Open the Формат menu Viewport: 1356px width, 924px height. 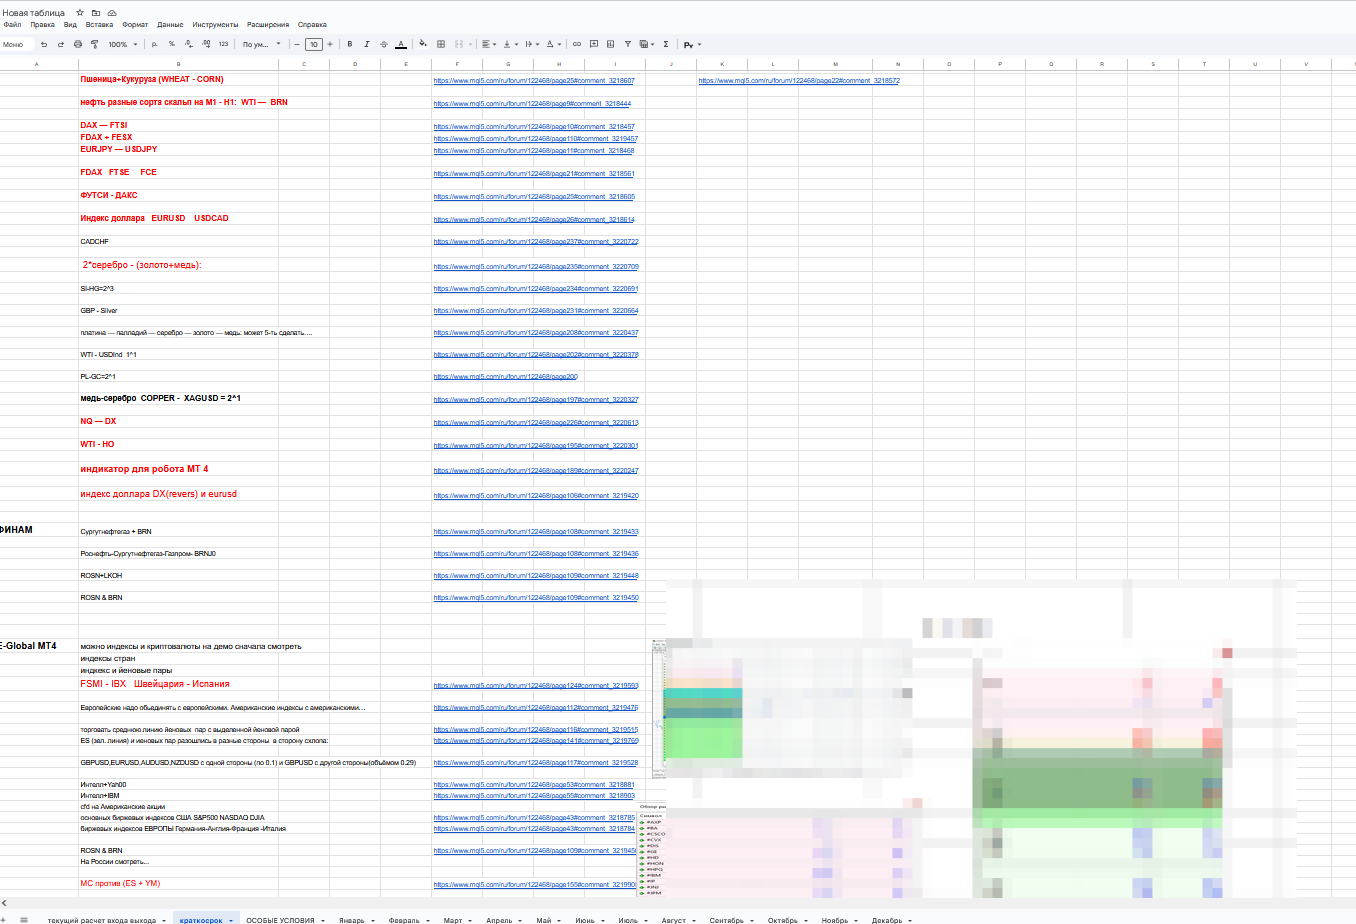click(135, 25)
